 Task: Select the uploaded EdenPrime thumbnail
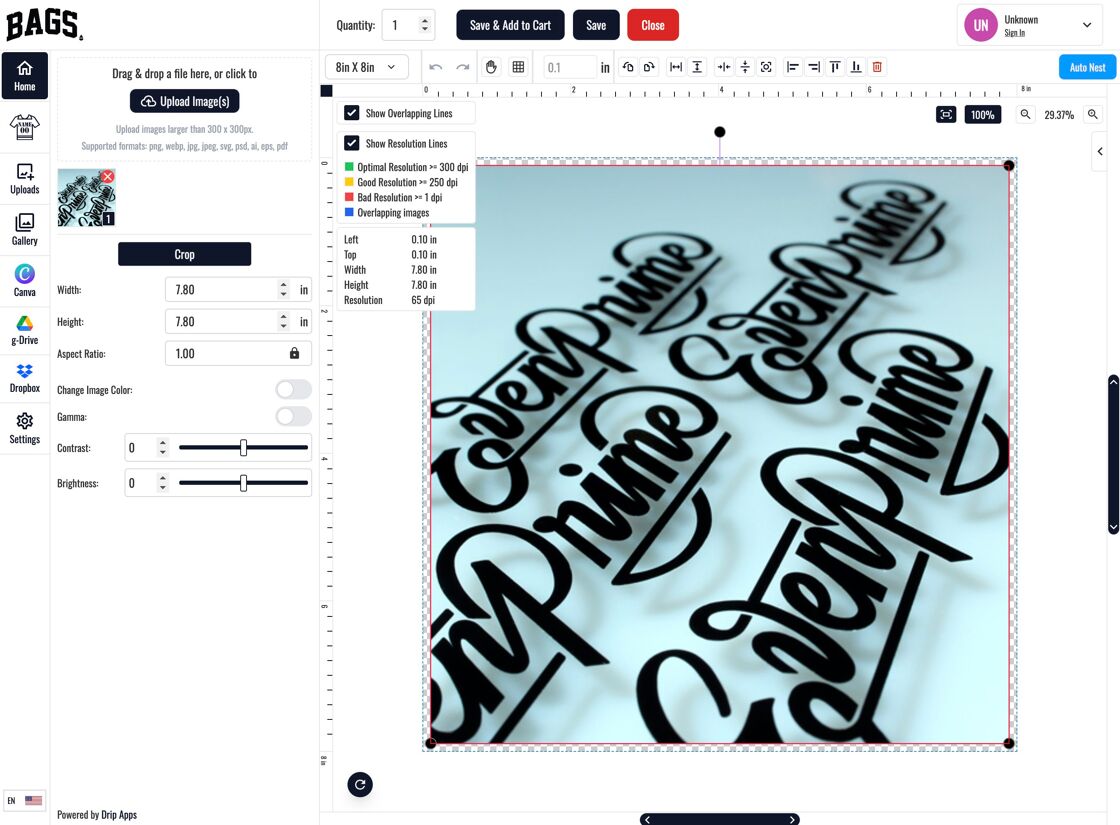86,198
